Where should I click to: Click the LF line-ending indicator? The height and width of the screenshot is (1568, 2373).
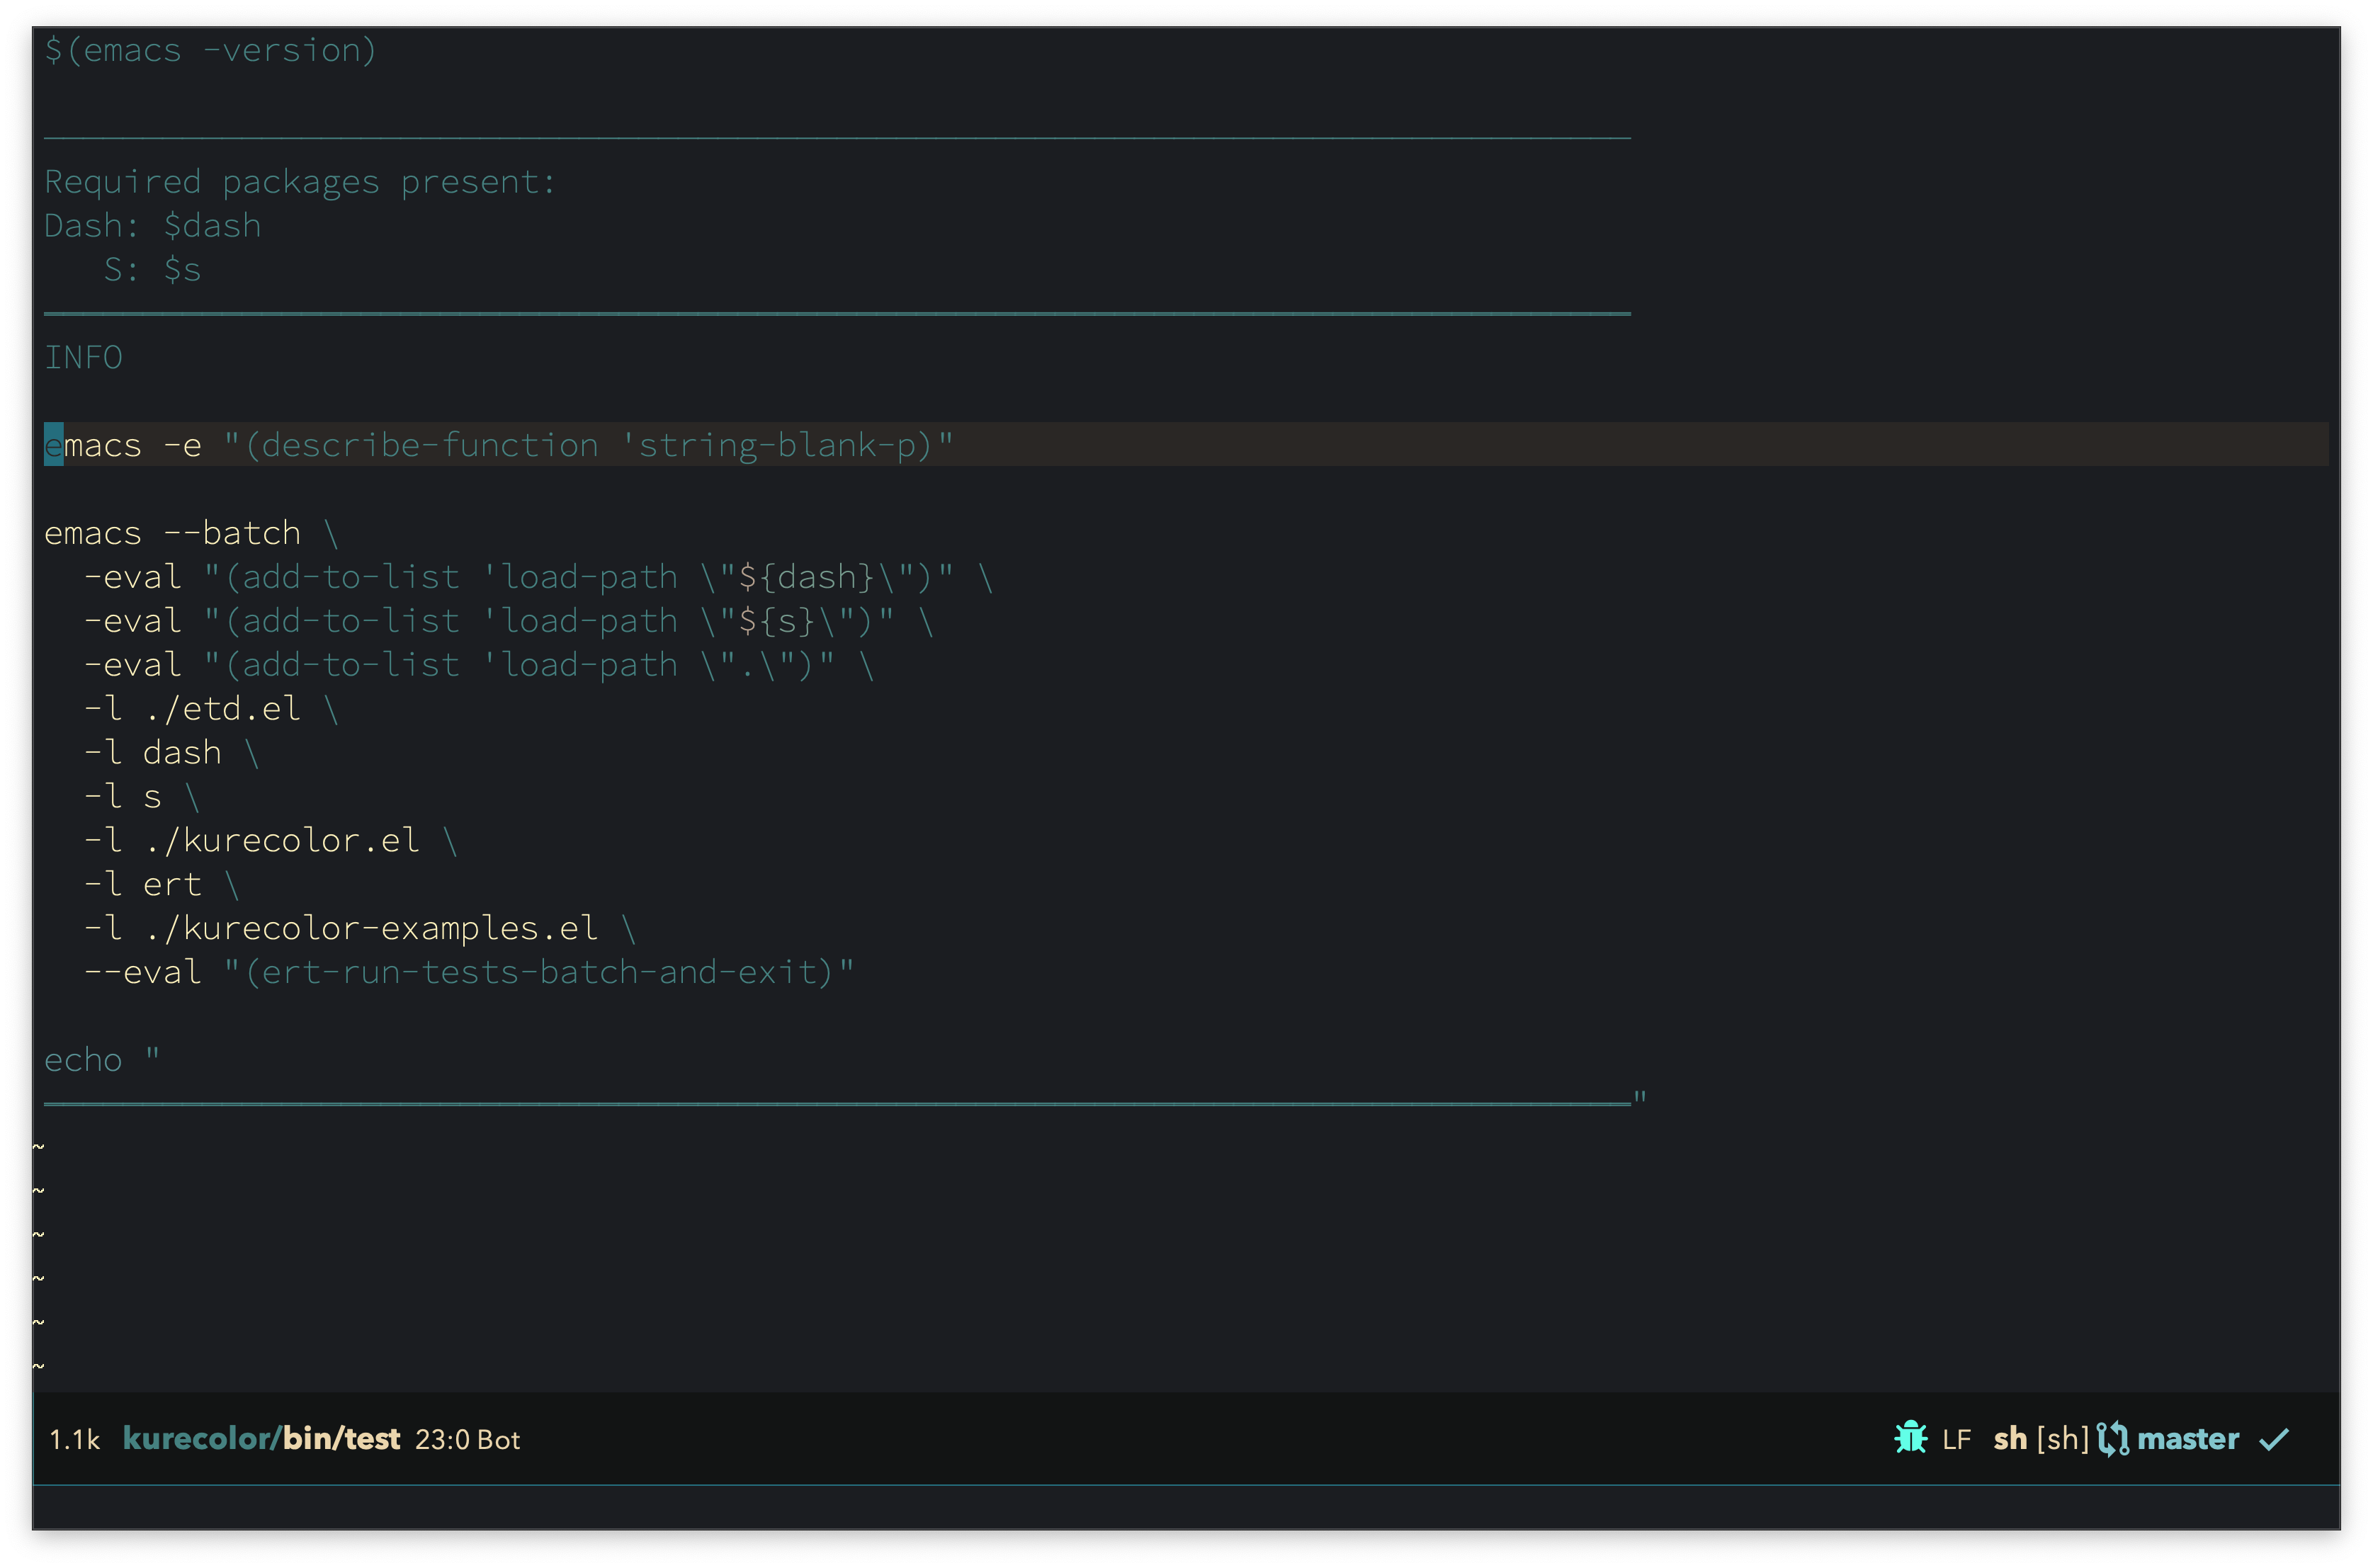point(1956,1439)
